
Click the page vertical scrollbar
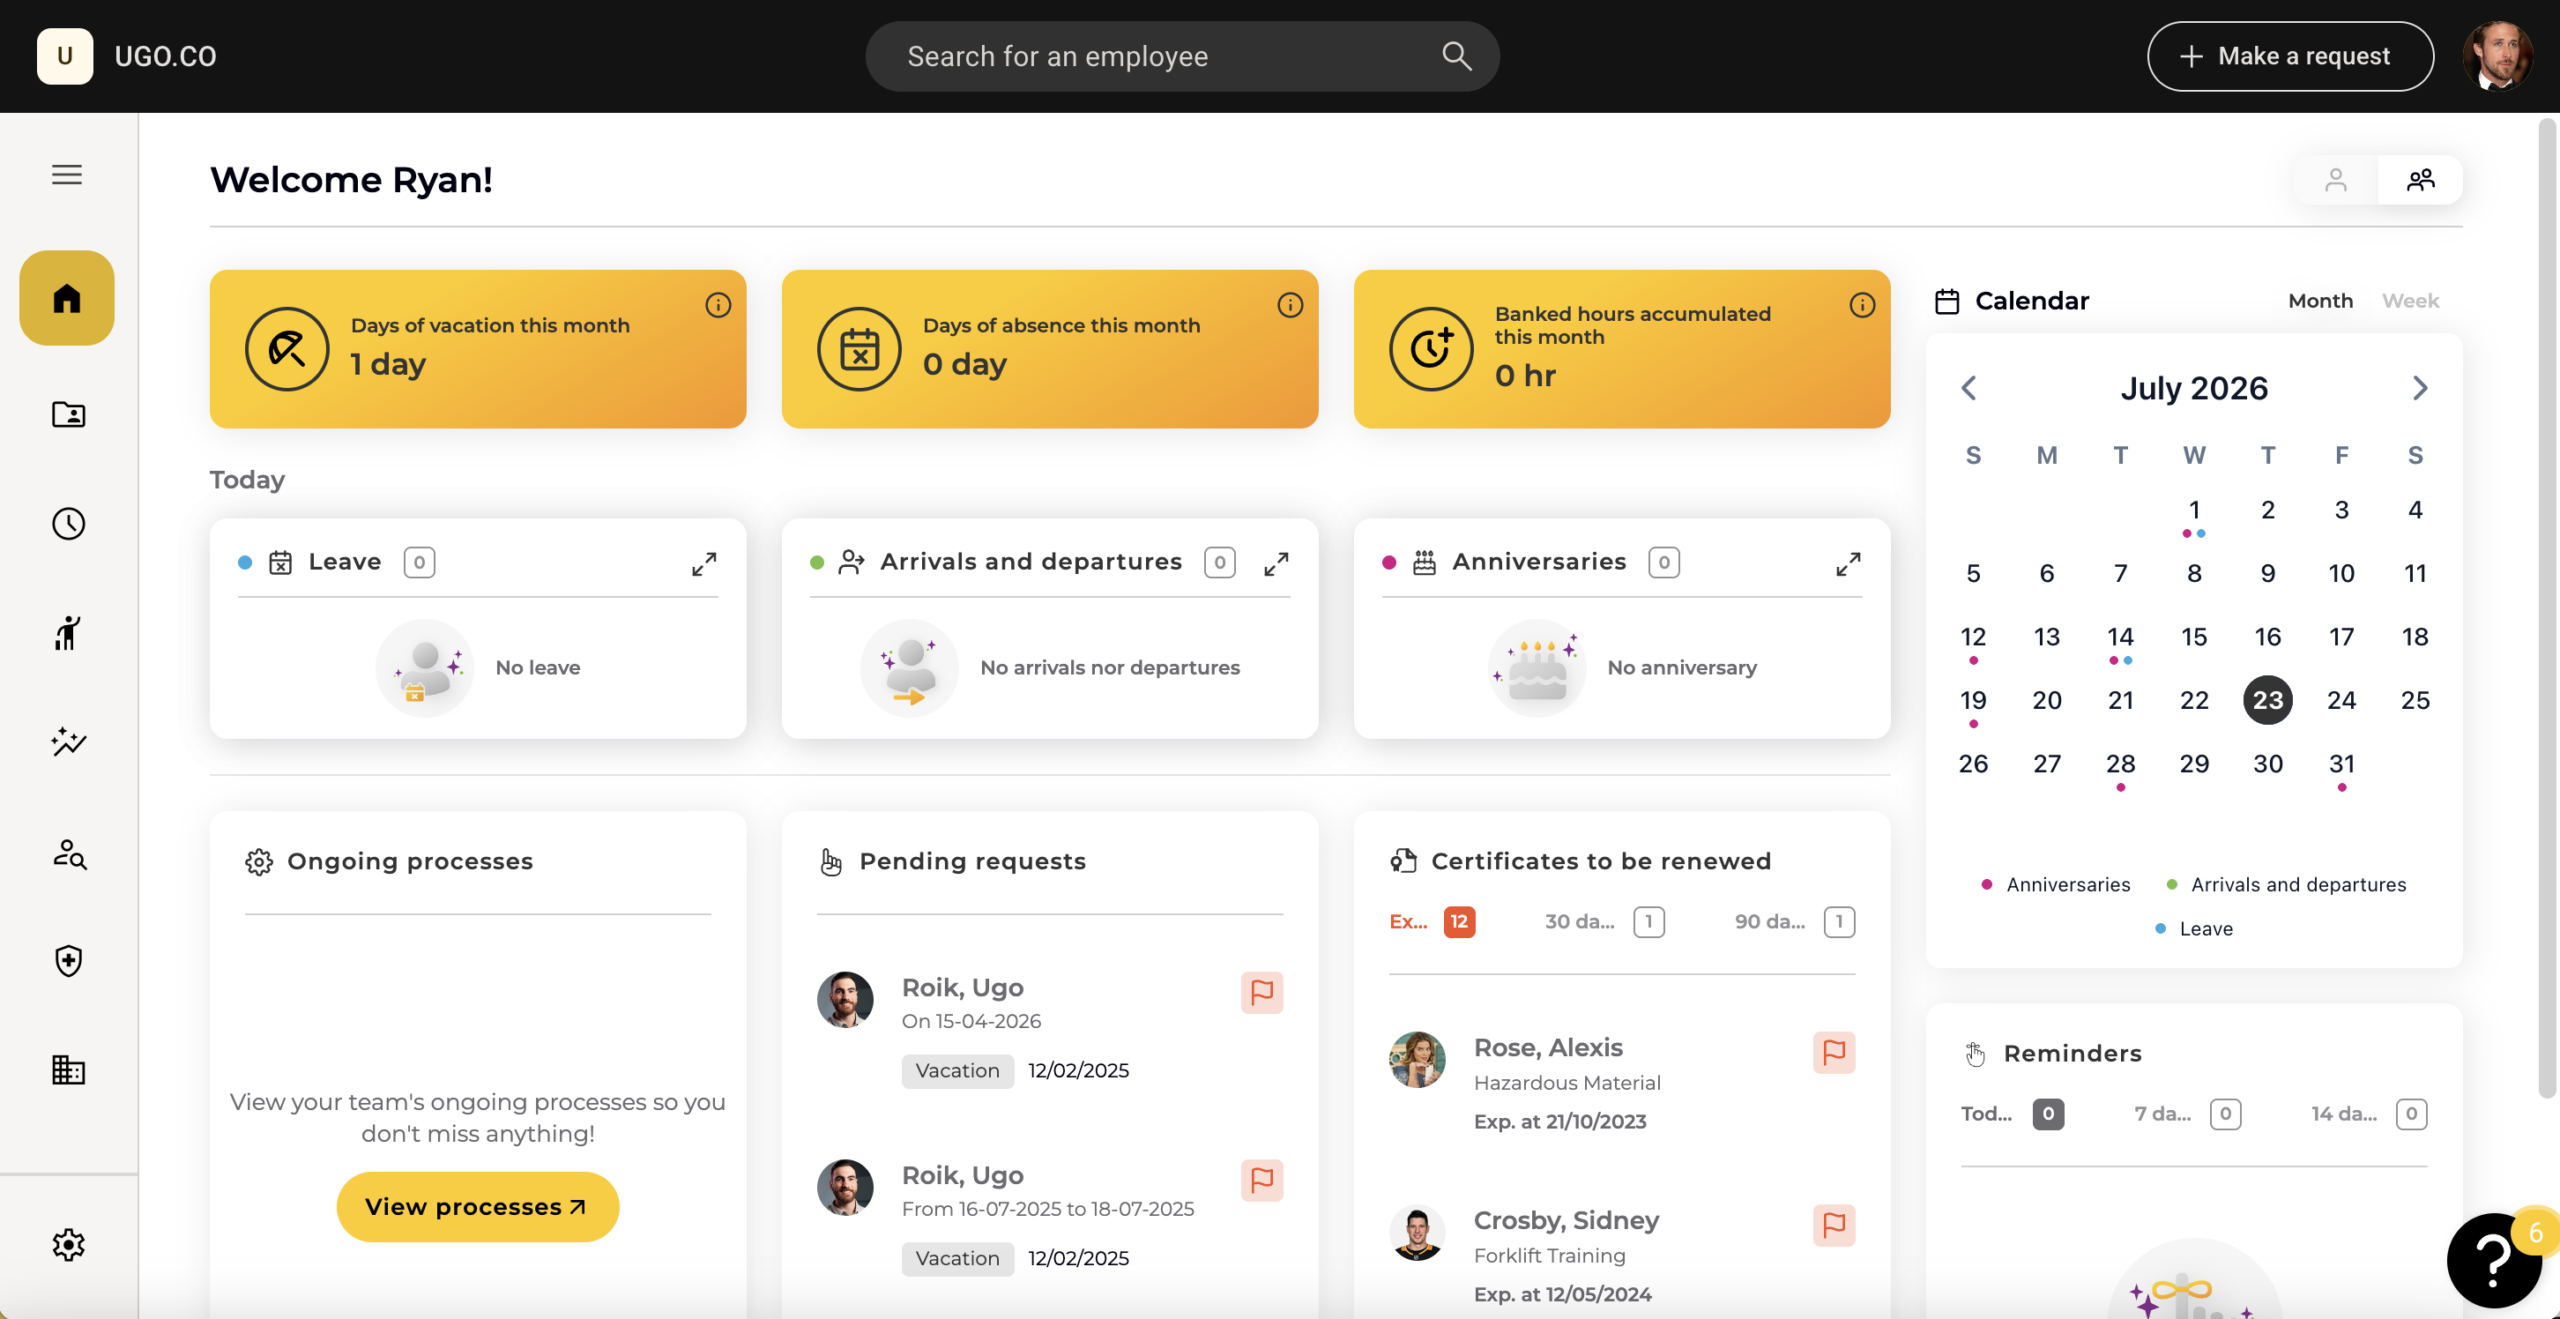[x=2548, y=610]
